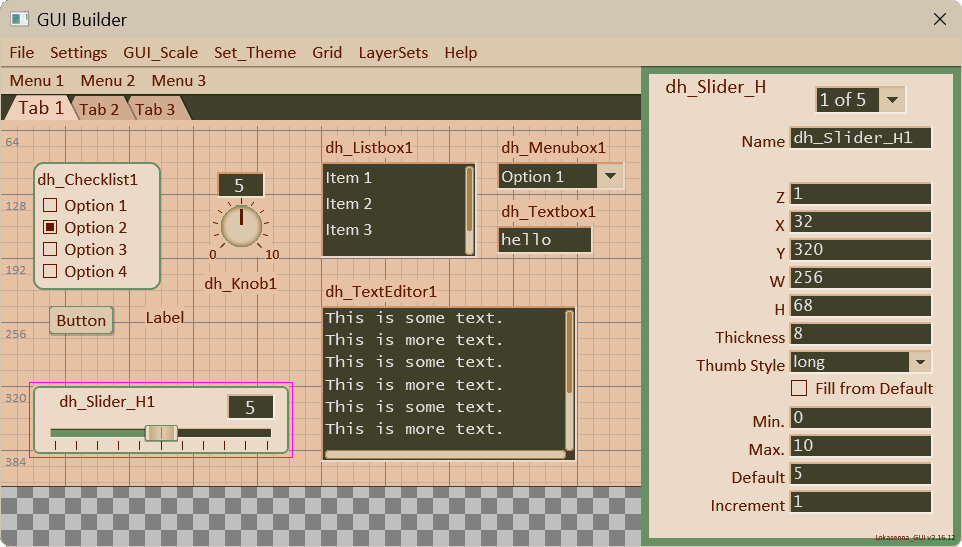Click inside the dh_TextEditor1 text area

pos(443,378)
